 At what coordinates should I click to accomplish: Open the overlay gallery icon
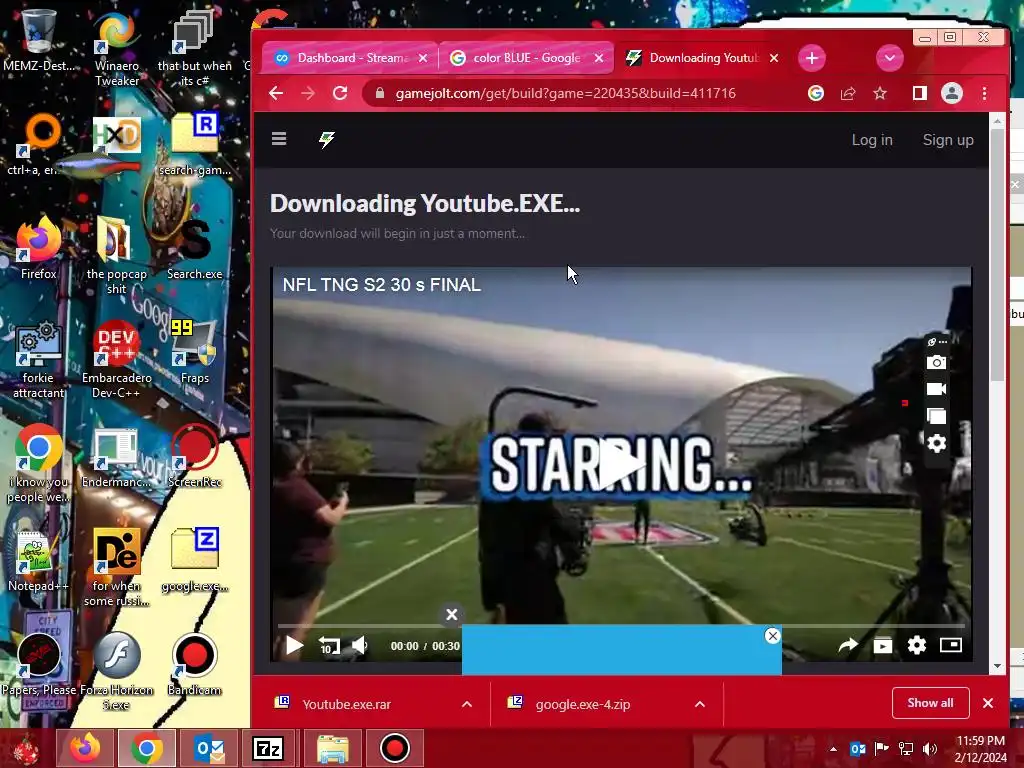(x=936, y=416)
